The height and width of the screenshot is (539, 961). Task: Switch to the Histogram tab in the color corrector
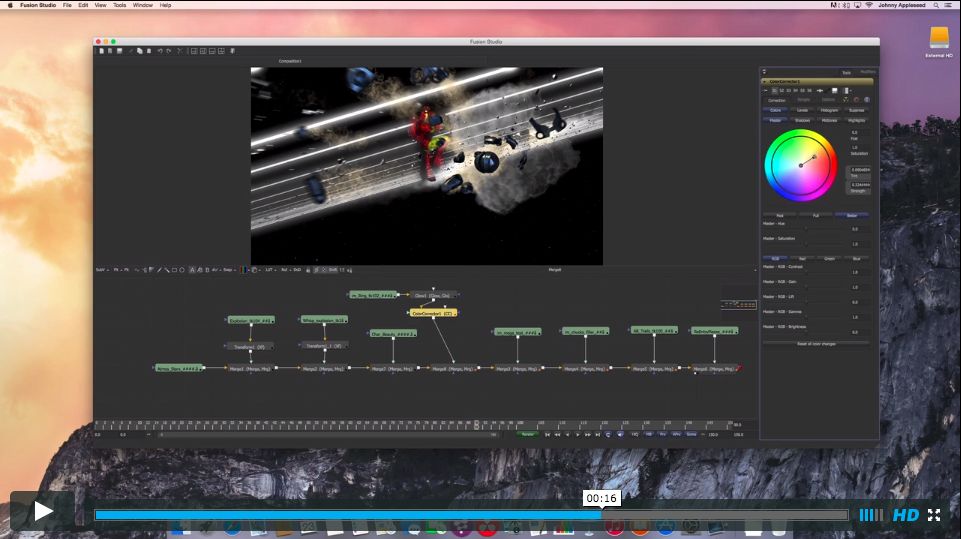pos(829,110)
